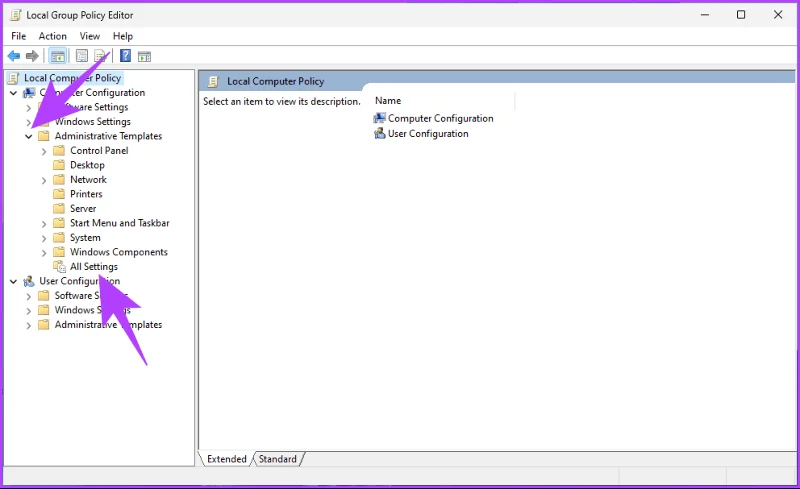The width and height of the screenshot is (800, 489).
Task: Click the User Configuration icon in the right pane
Action: (380, 134)
